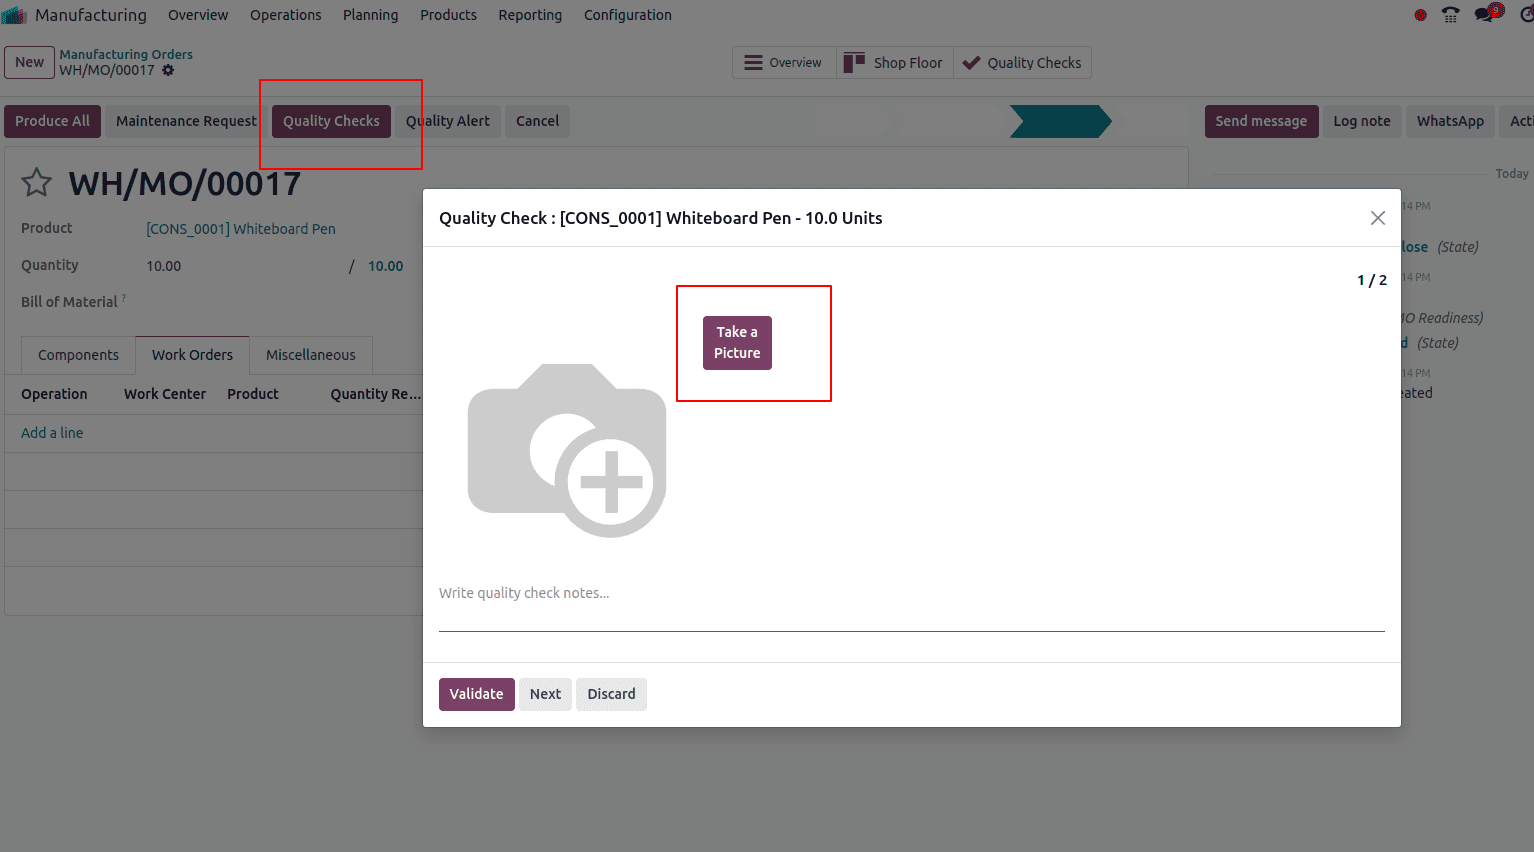Screen dimensions: 1534x852
Task: Click the Manufacturing Orders breadcrumb link
Action: 126,54
